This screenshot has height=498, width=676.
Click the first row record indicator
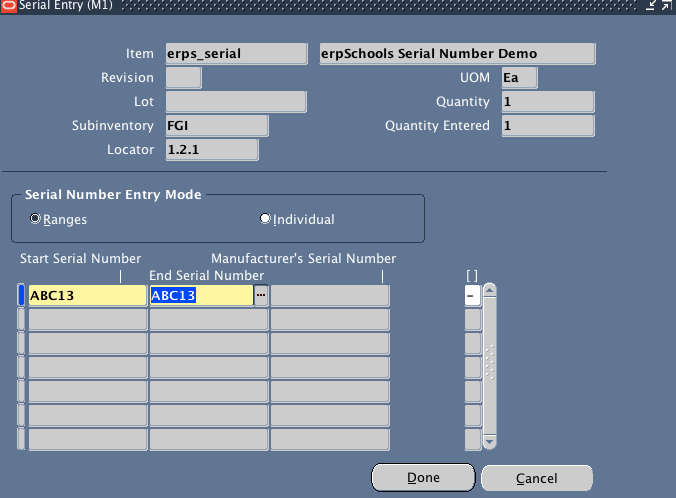(21, 295)
